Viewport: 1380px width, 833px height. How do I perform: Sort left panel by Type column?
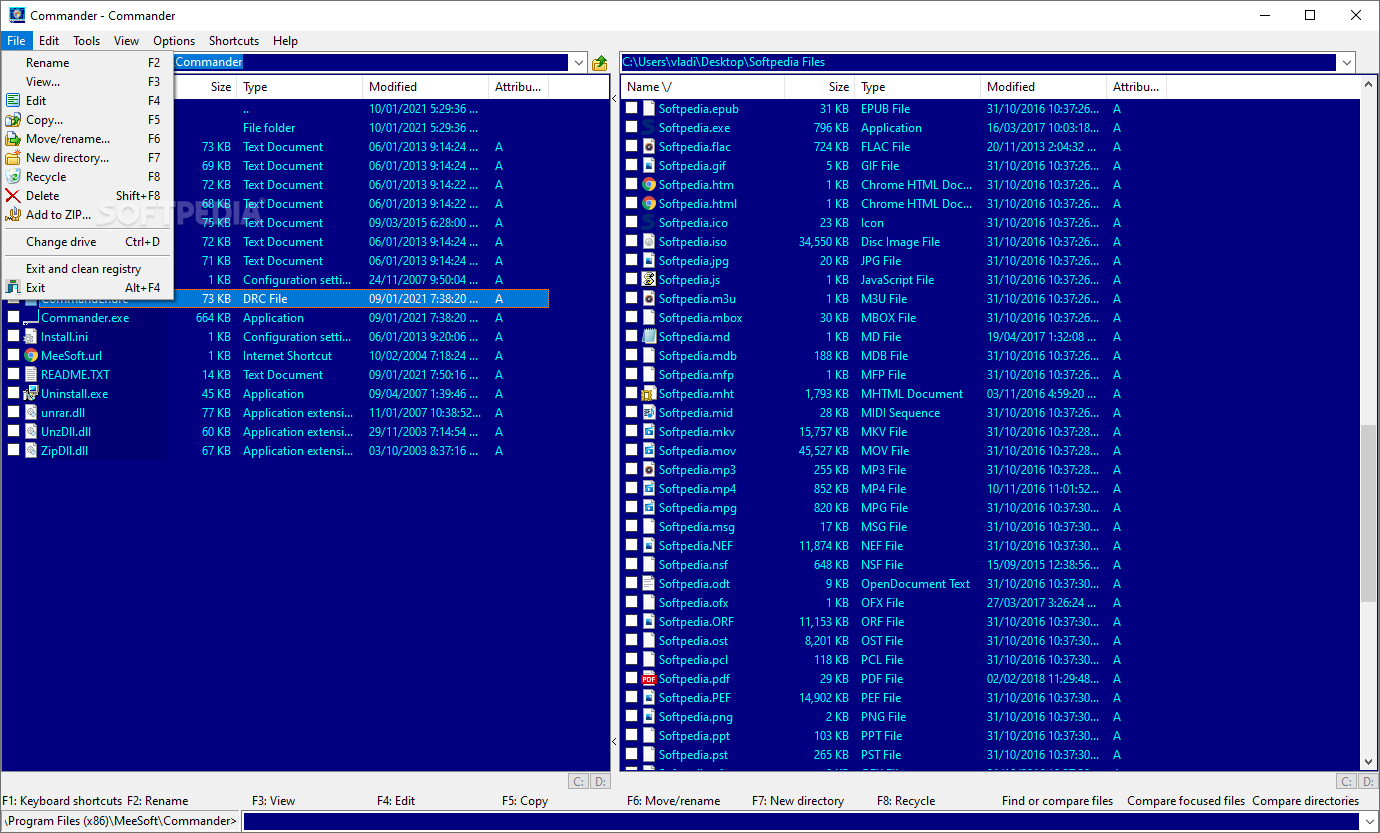point(300,87)
